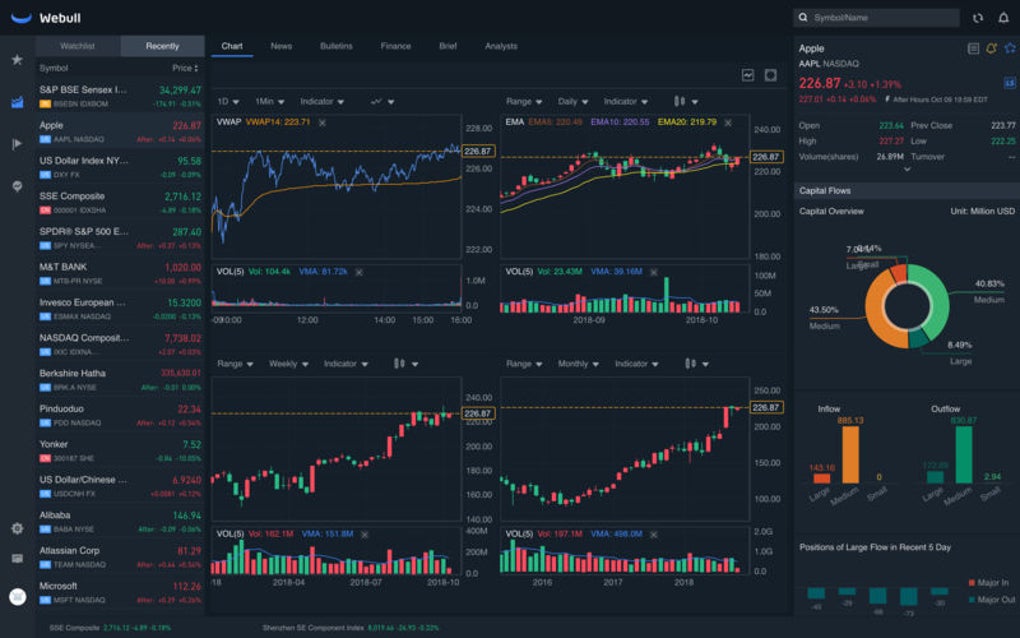Open the Daily interval dropdown
The image size is (1020, 638).
coord(572,101)
